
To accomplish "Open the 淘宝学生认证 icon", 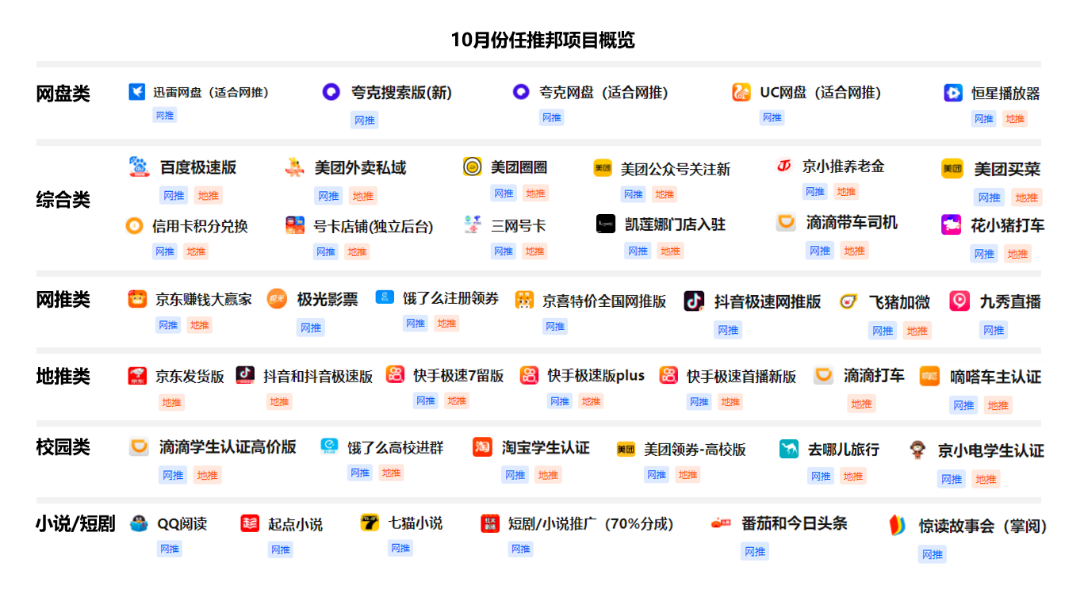I will (482, 447).
